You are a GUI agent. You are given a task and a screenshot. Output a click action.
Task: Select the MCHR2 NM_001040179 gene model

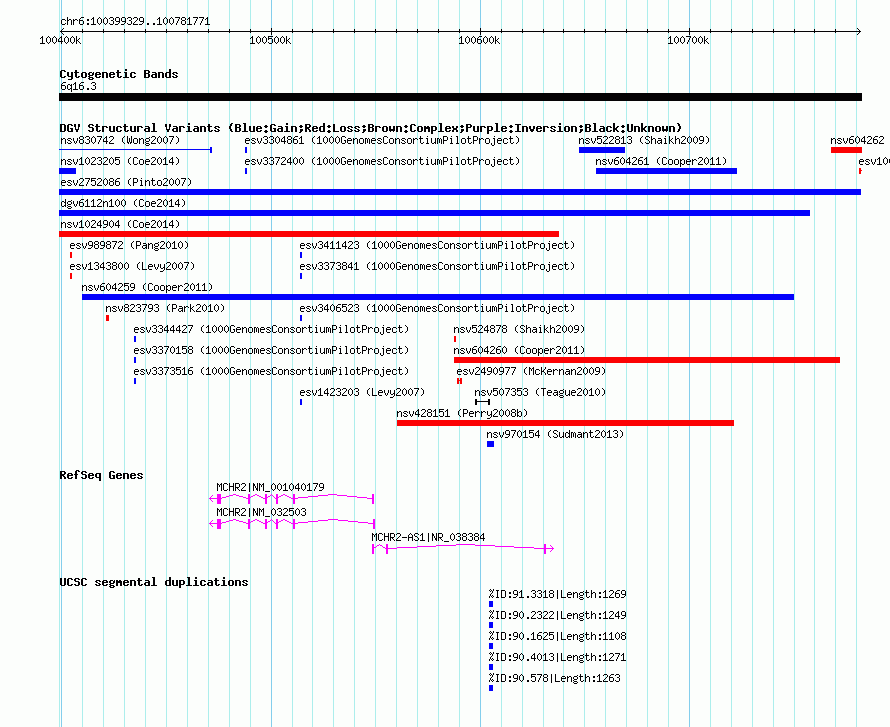(x=292, y=499)
